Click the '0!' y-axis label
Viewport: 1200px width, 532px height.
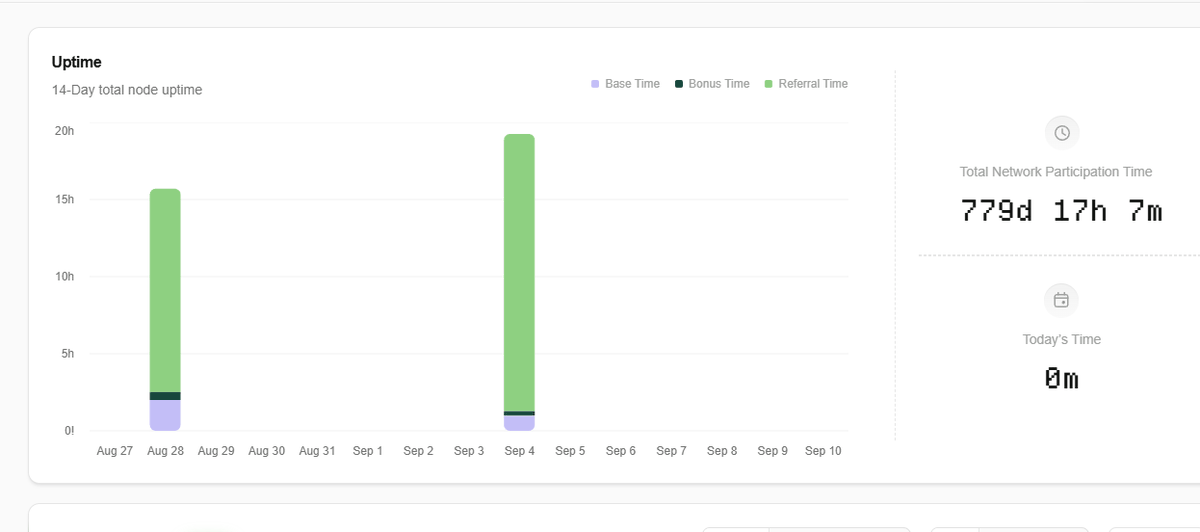[69, 431]
